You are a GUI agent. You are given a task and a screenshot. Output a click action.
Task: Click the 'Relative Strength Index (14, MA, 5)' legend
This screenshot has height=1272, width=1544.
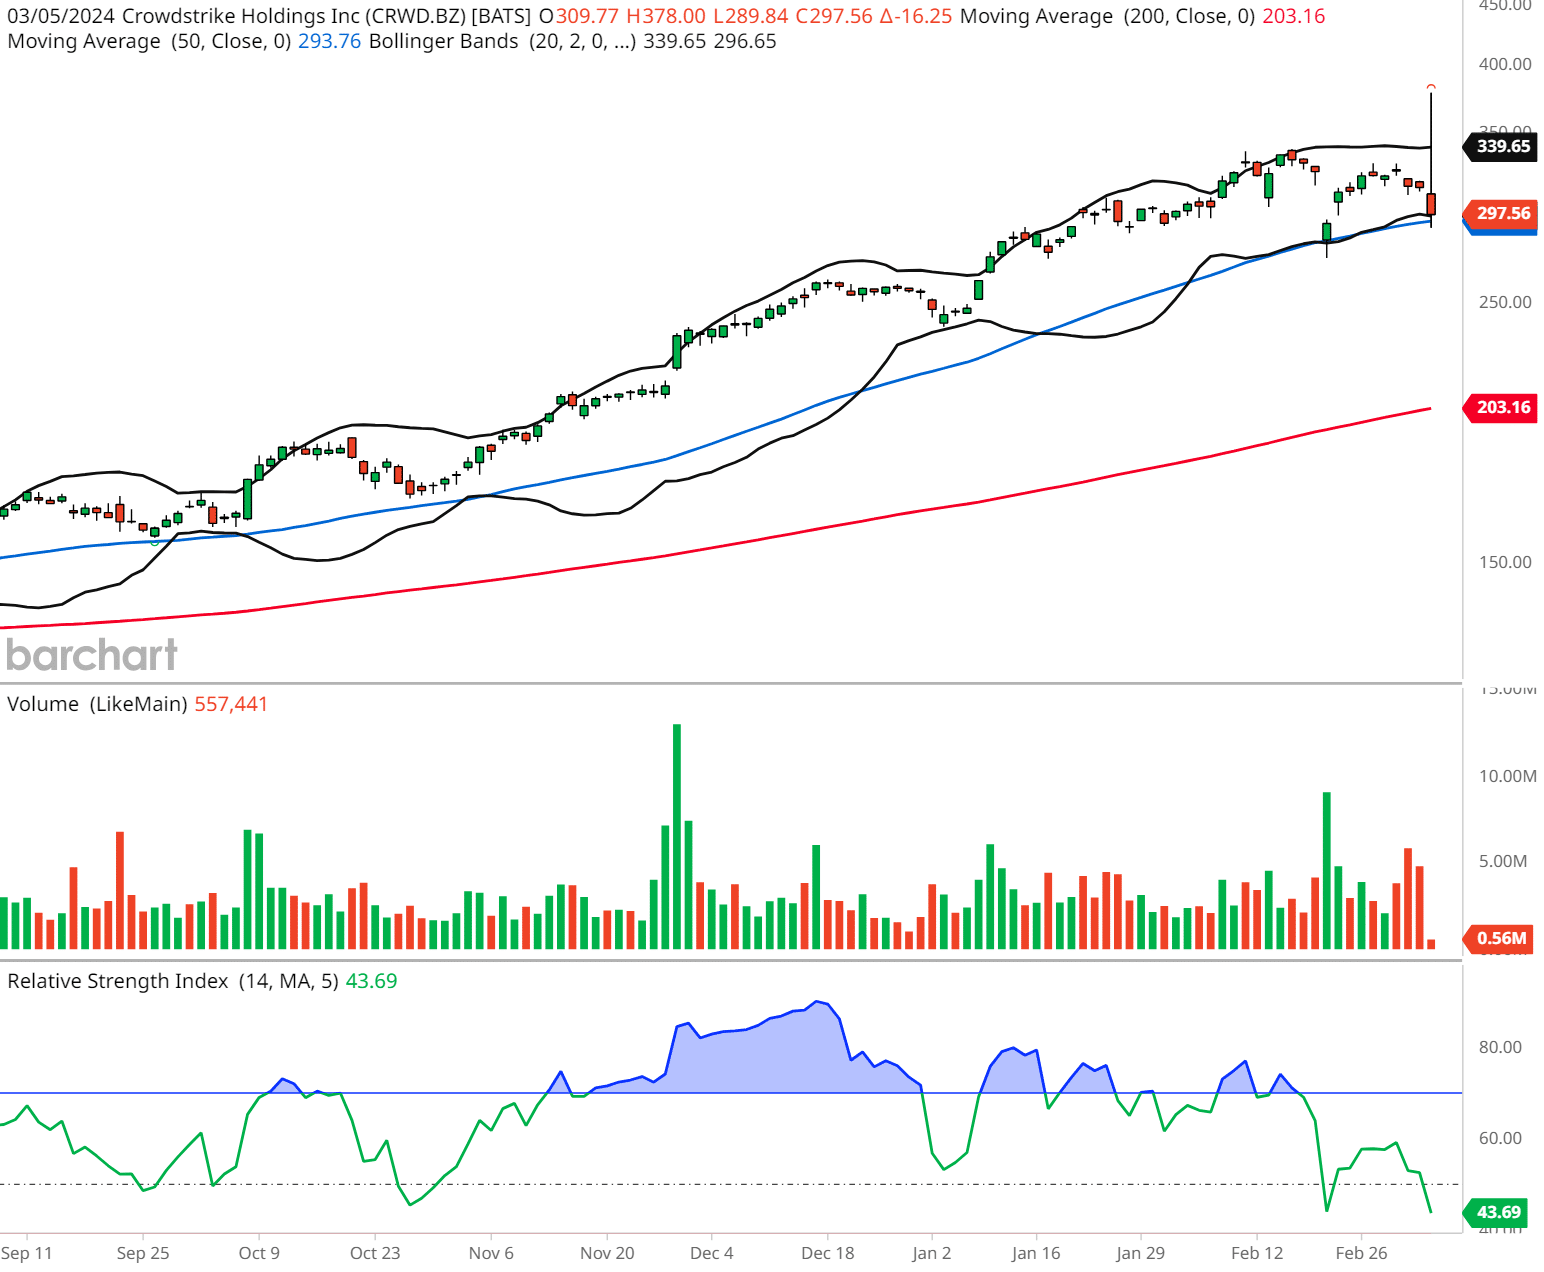pos(173,981)
